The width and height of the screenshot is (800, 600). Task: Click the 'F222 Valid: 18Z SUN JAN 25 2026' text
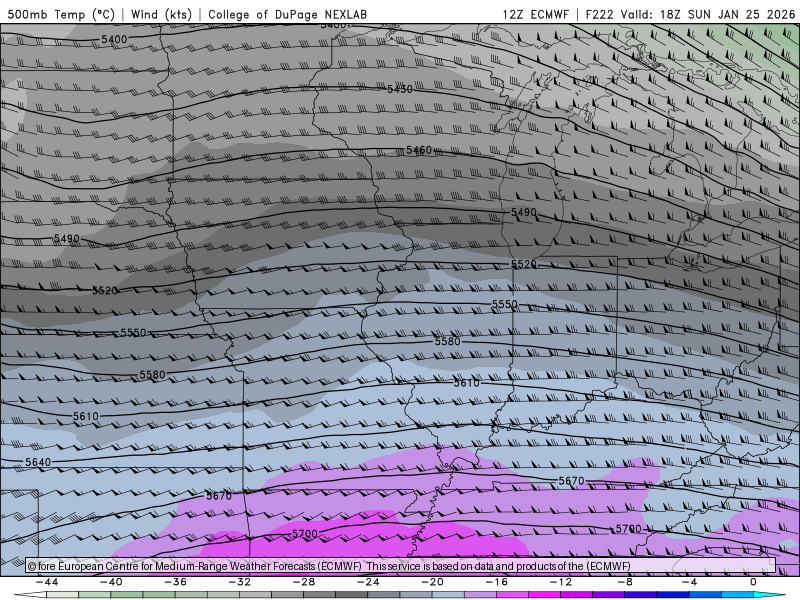coord(690,14)
